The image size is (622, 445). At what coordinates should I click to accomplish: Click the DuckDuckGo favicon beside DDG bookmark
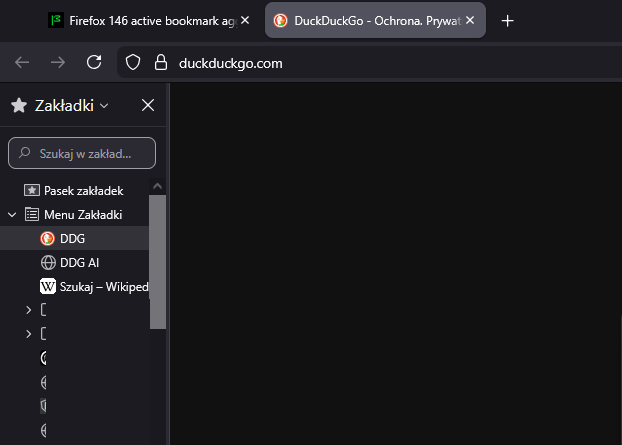[x=48, y=238]
